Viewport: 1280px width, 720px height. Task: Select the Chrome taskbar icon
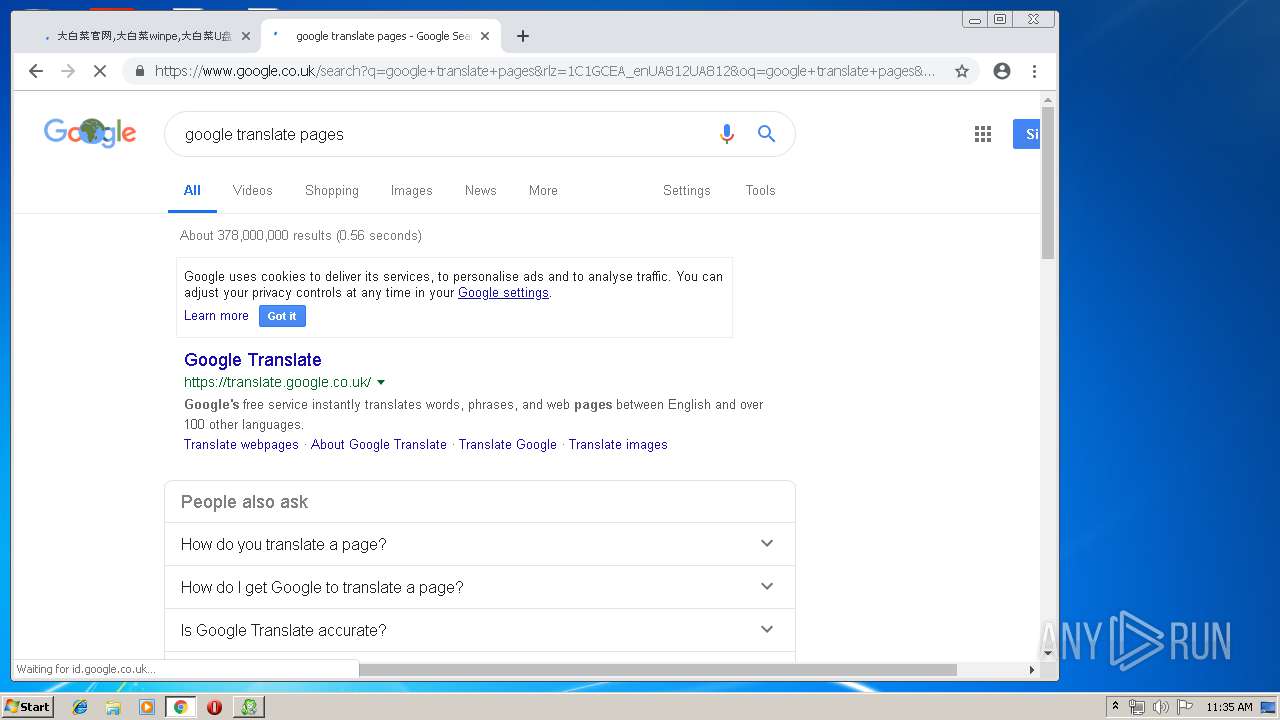click(x=180, y=707)
